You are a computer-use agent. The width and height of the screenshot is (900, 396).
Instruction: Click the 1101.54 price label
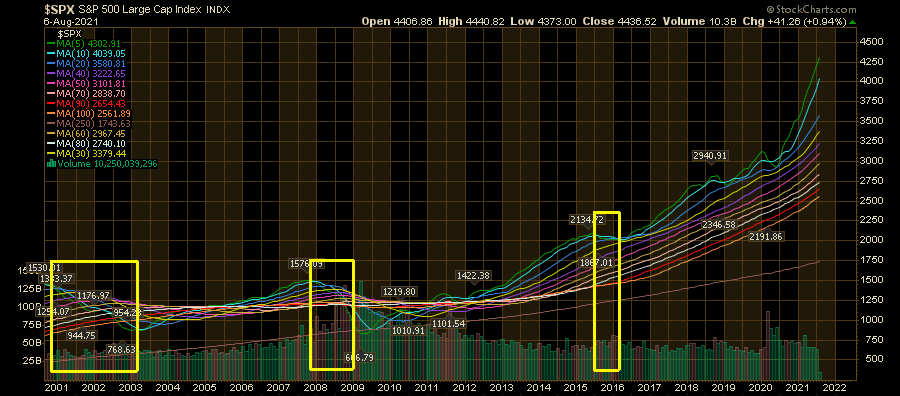click(x=447, y=324)
